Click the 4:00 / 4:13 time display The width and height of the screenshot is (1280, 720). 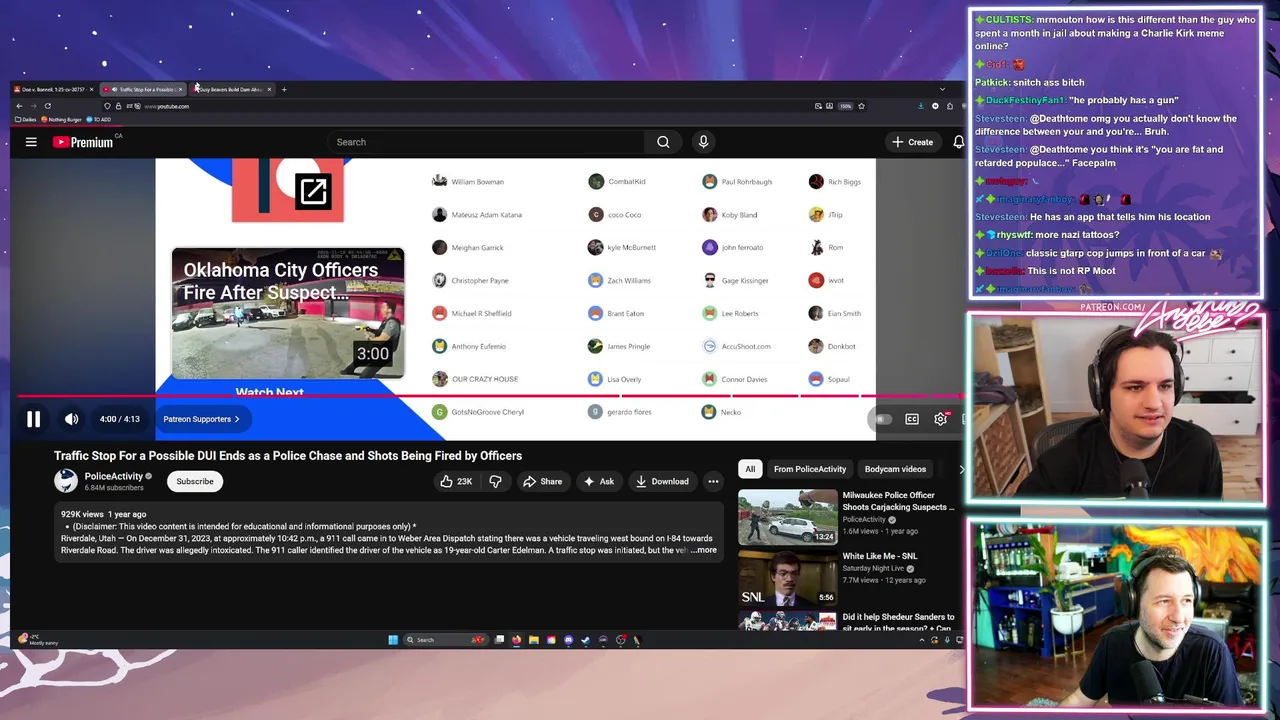(x=120, y=419)
